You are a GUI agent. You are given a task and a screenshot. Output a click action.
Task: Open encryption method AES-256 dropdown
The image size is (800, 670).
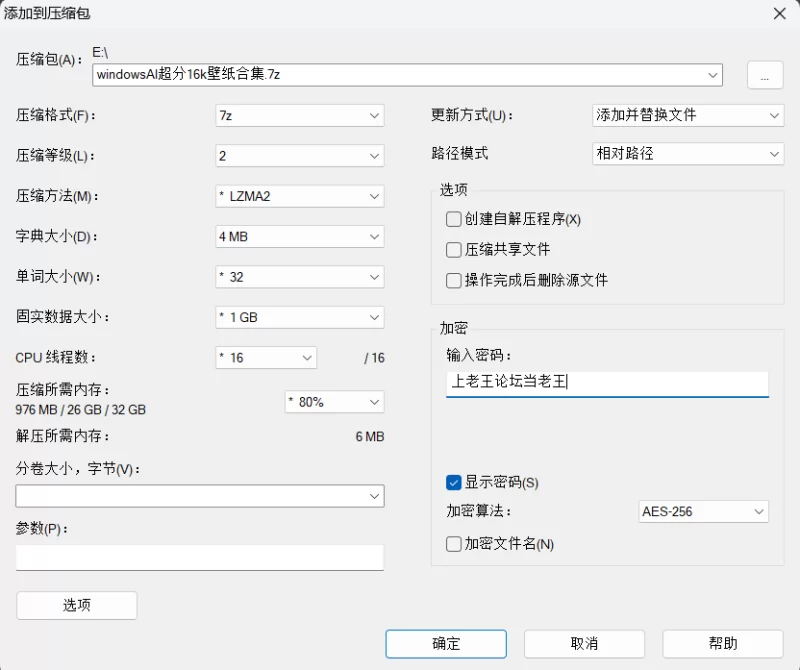(703, 511)
